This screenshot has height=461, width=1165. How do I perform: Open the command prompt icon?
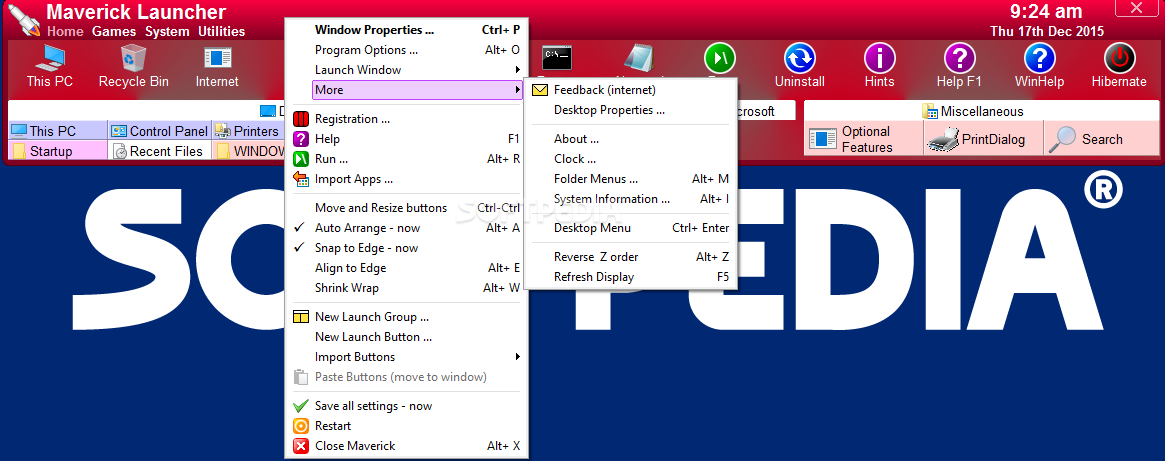556,57
